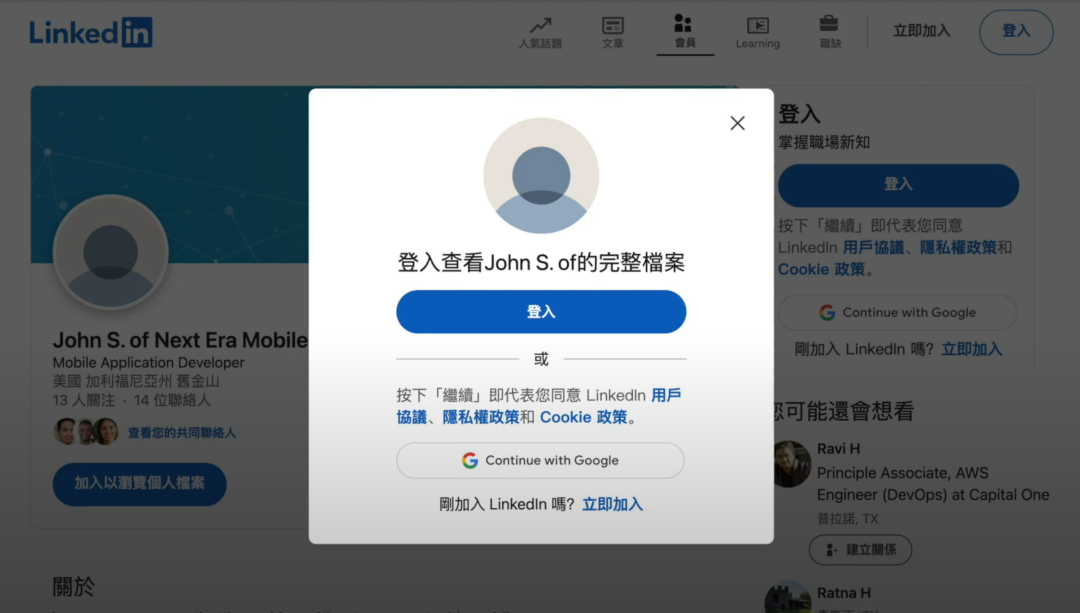This screenshot has width=1080, height=613.
Task: Open the 人氣話題 trending icon
Action: pyautogui.click(x=540, y=32)
